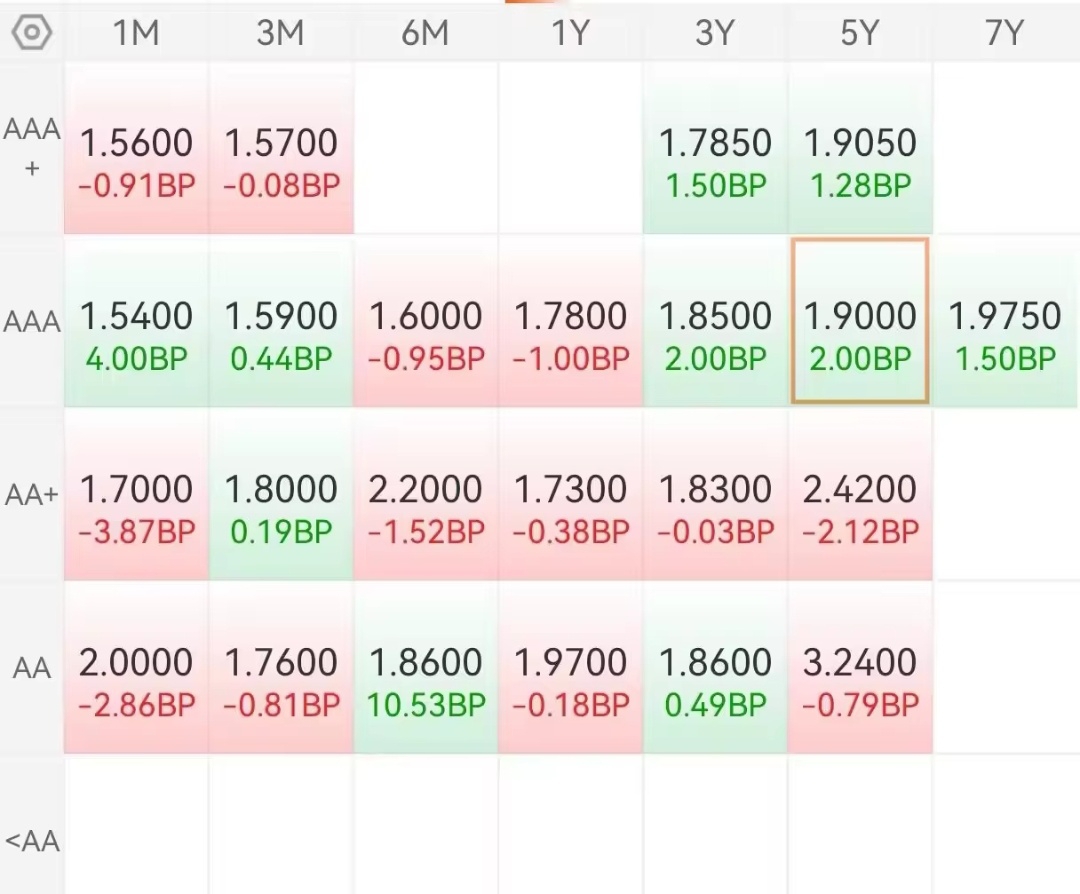Select the 1Y tenor column header

coord(570,33)
